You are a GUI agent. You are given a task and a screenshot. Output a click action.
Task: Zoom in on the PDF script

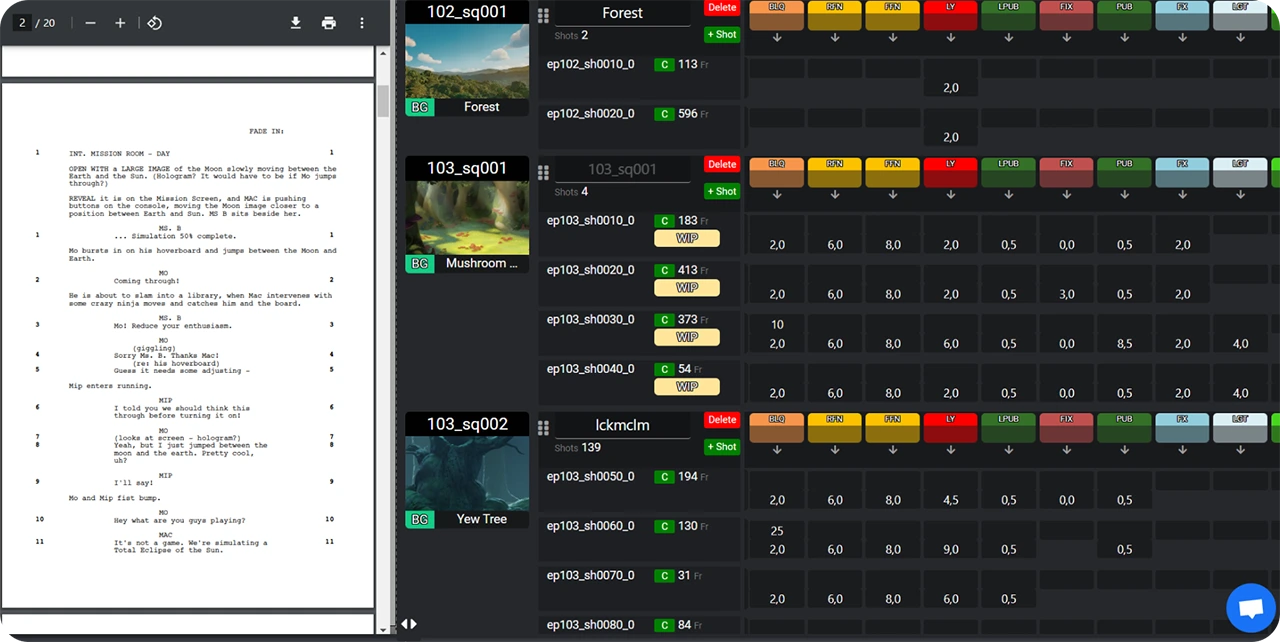point(120,23)
